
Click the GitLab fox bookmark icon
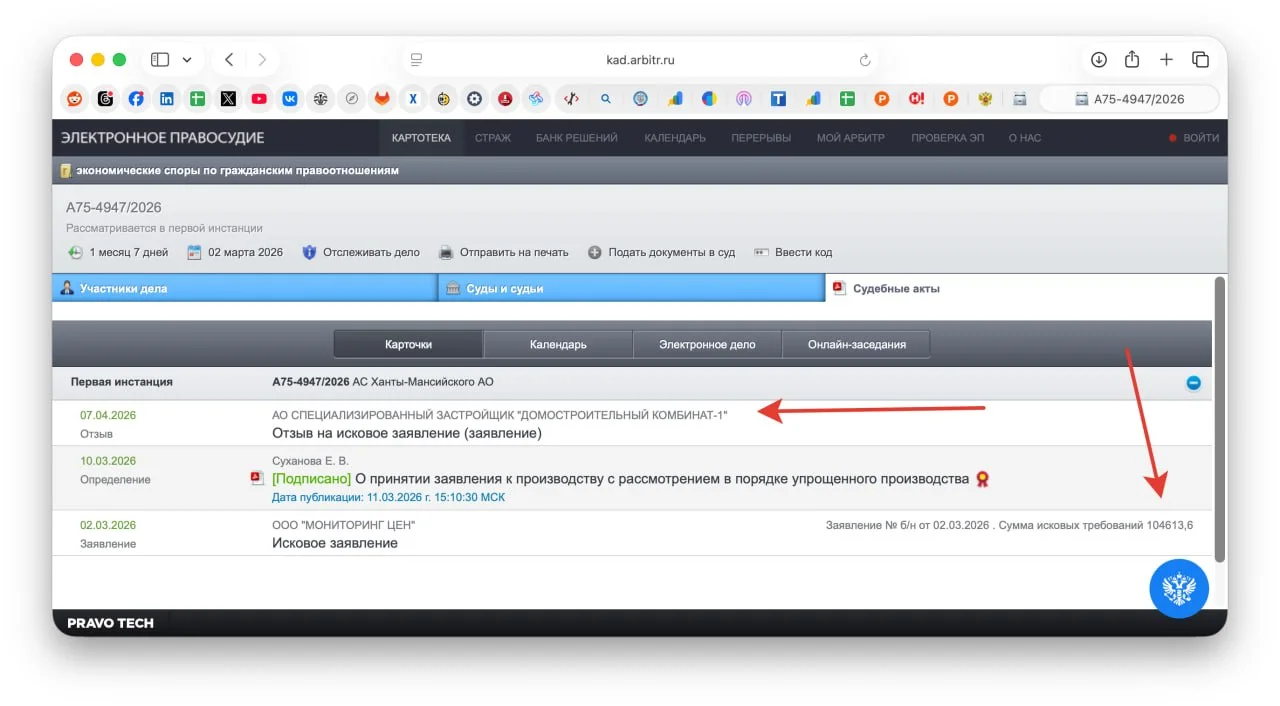pyautogui.click(x=382, y=99)
